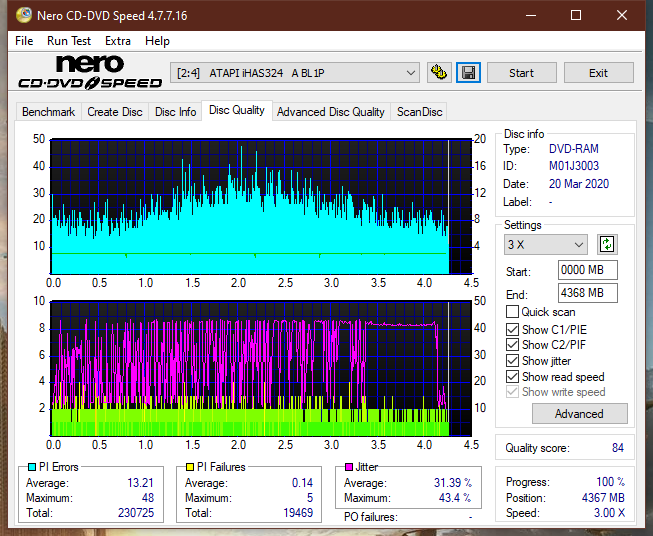The height and width of the screenshot is (536, 653).
Task: Click the PI Errors maximum 48 value
Action: pyautogui.click(x=148, y=498)
